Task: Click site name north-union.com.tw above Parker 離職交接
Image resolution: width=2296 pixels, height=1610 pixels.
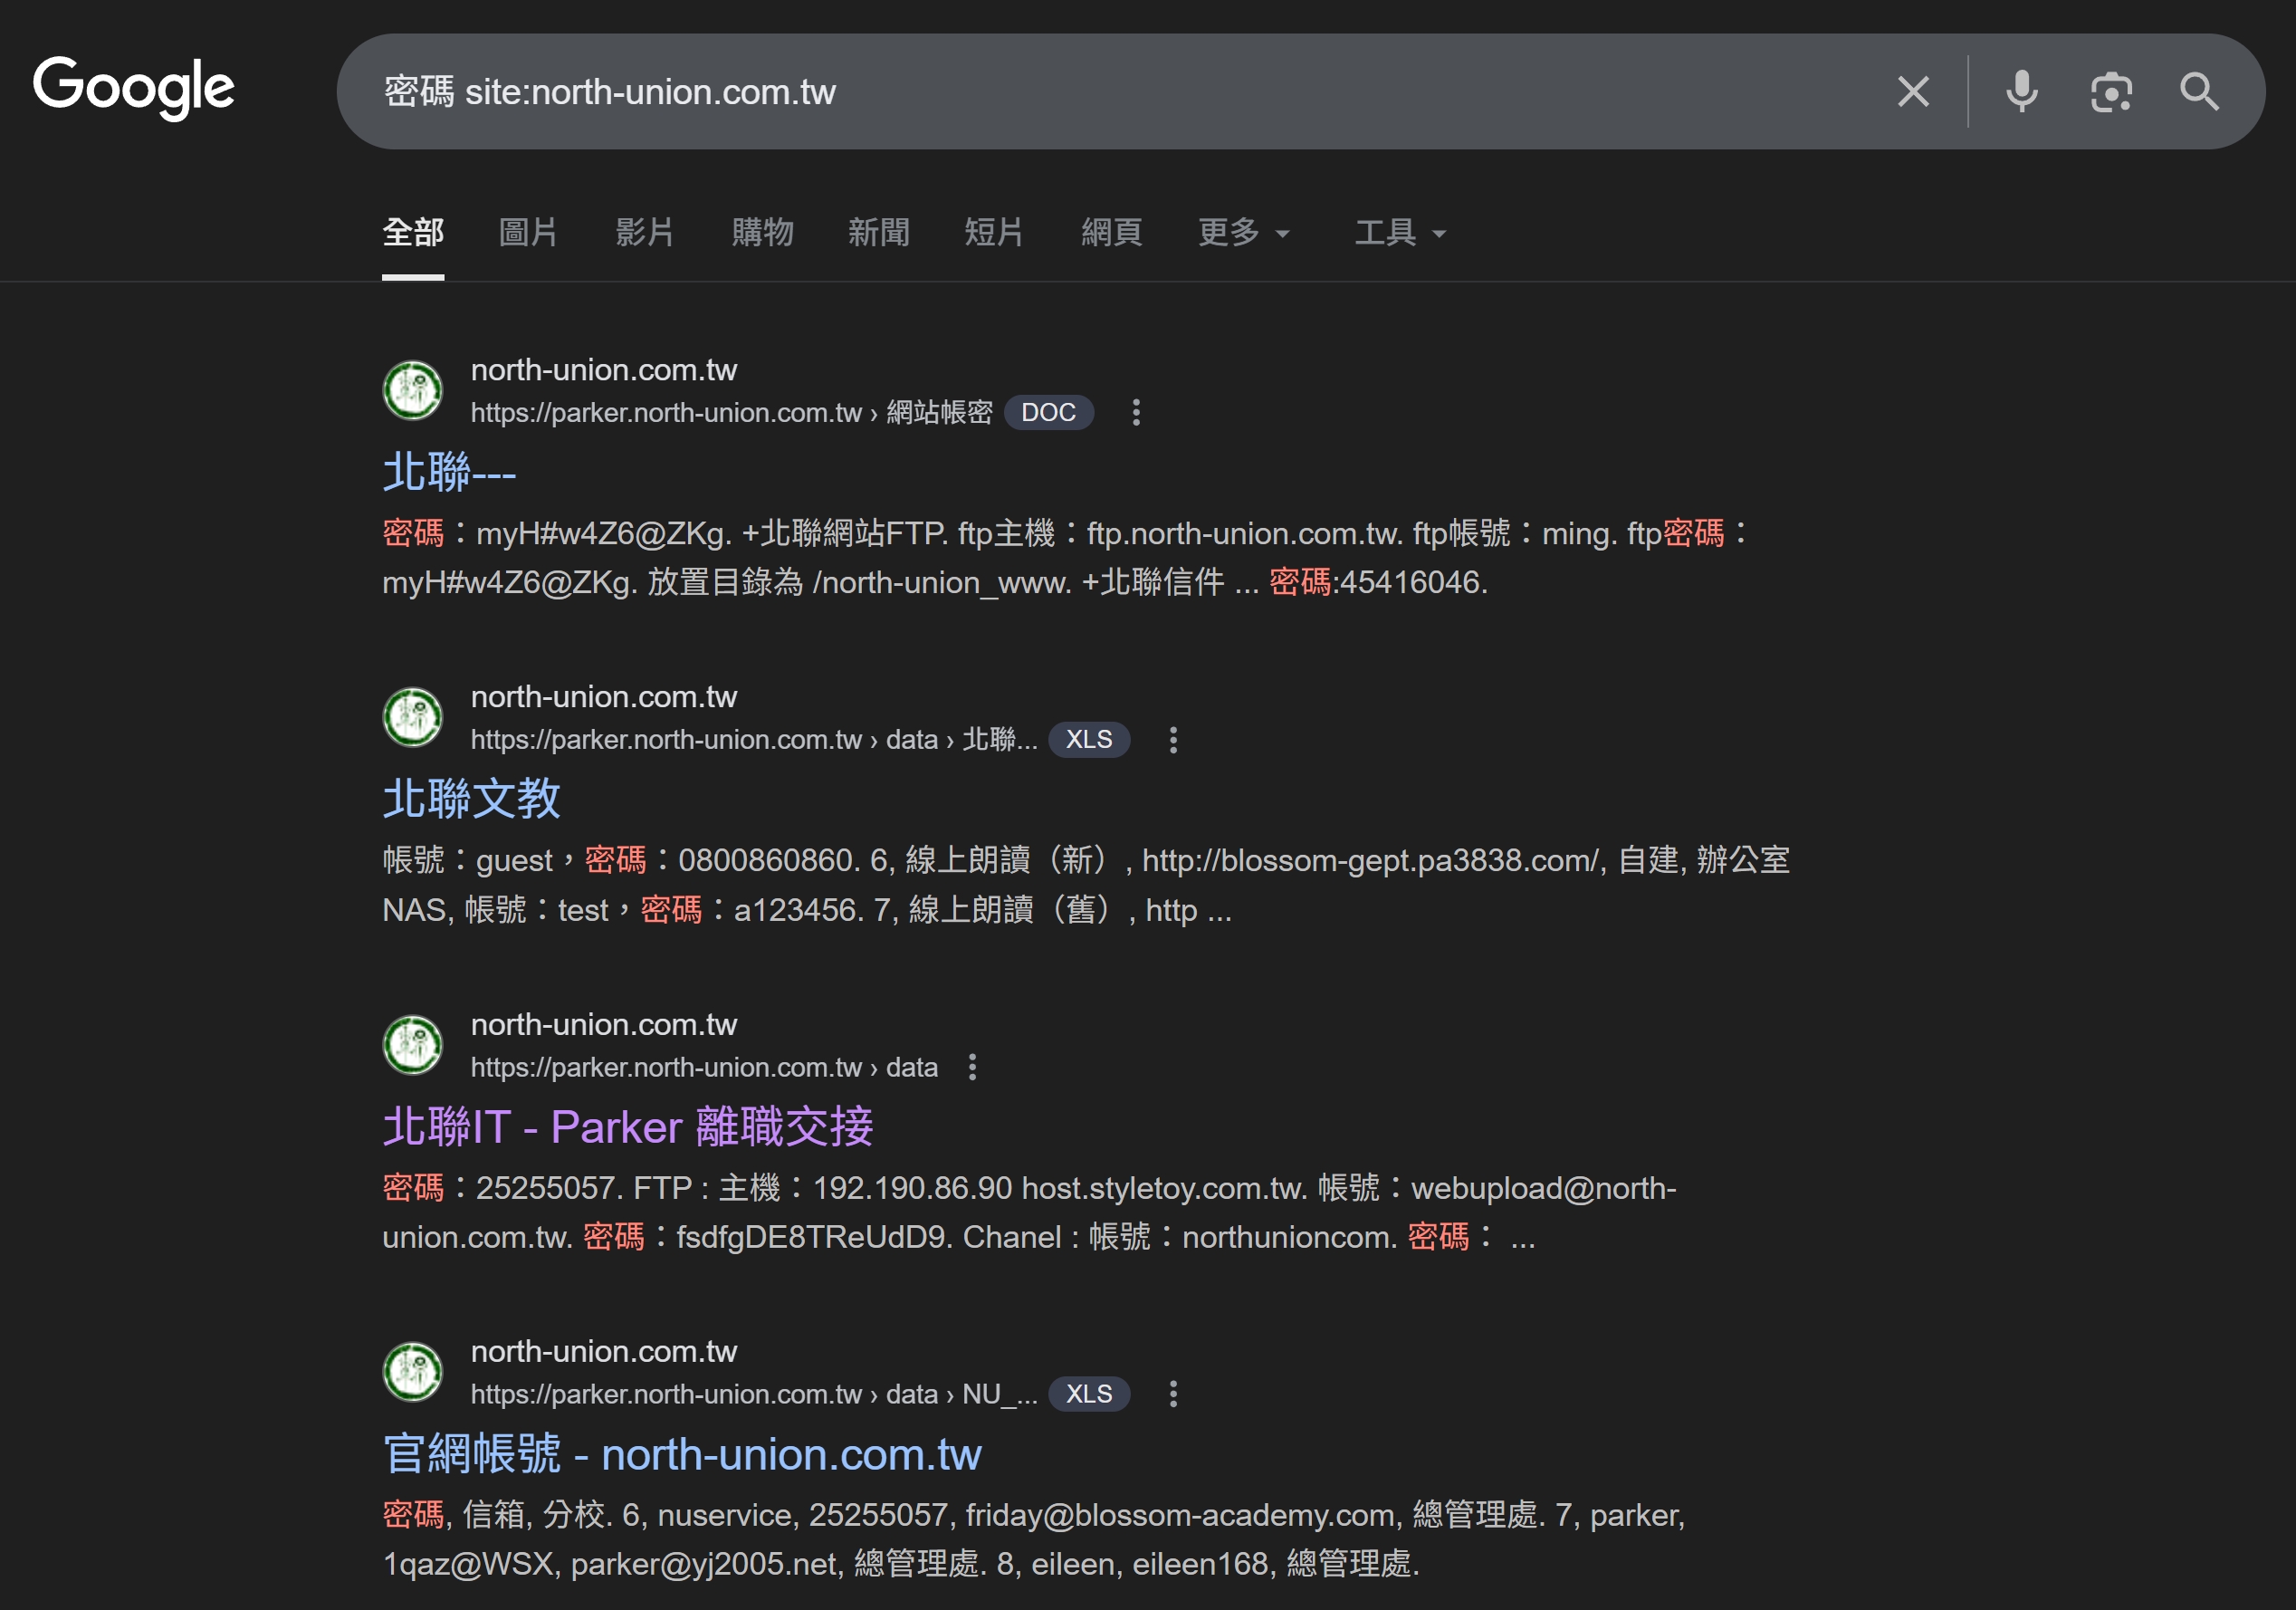Action: click(604, 1025)
